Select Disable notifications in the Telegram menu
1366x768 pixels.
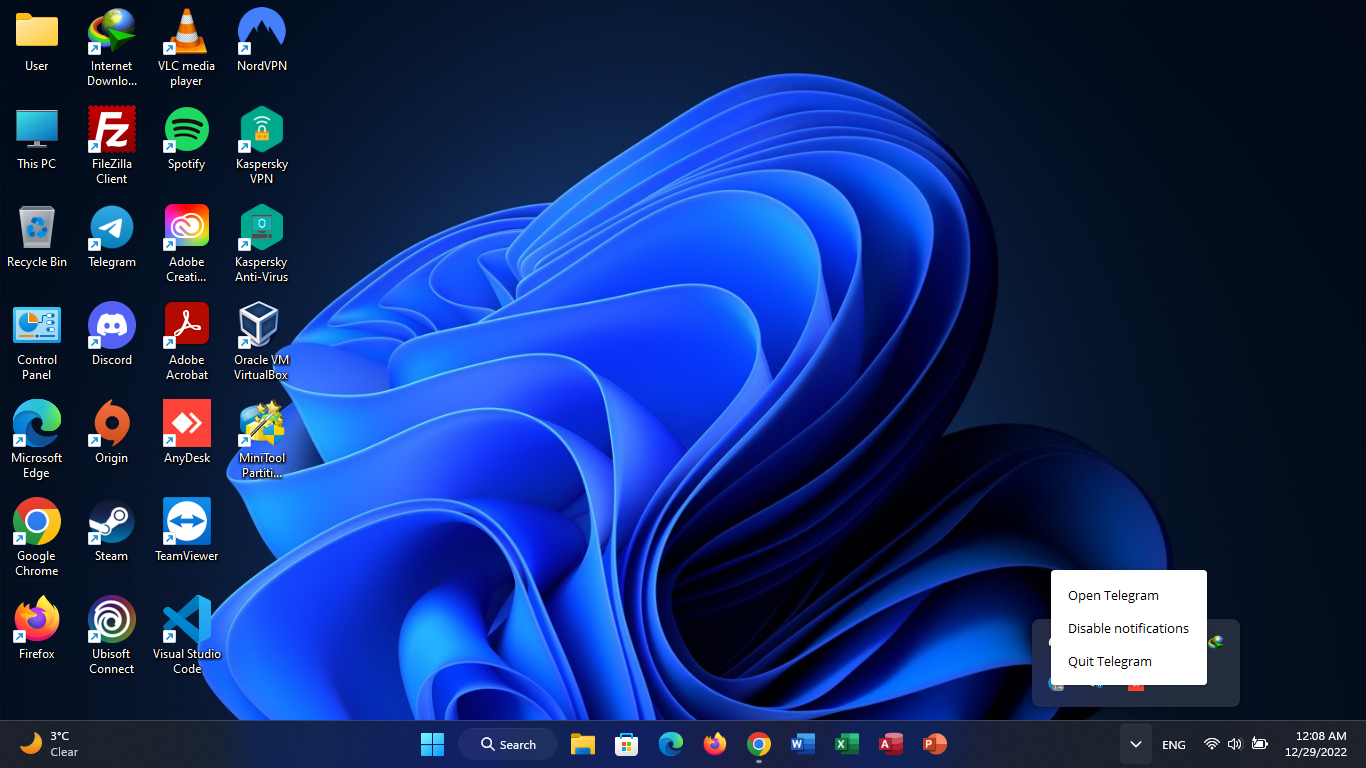pyautogui.click(x=1129, y=628)
